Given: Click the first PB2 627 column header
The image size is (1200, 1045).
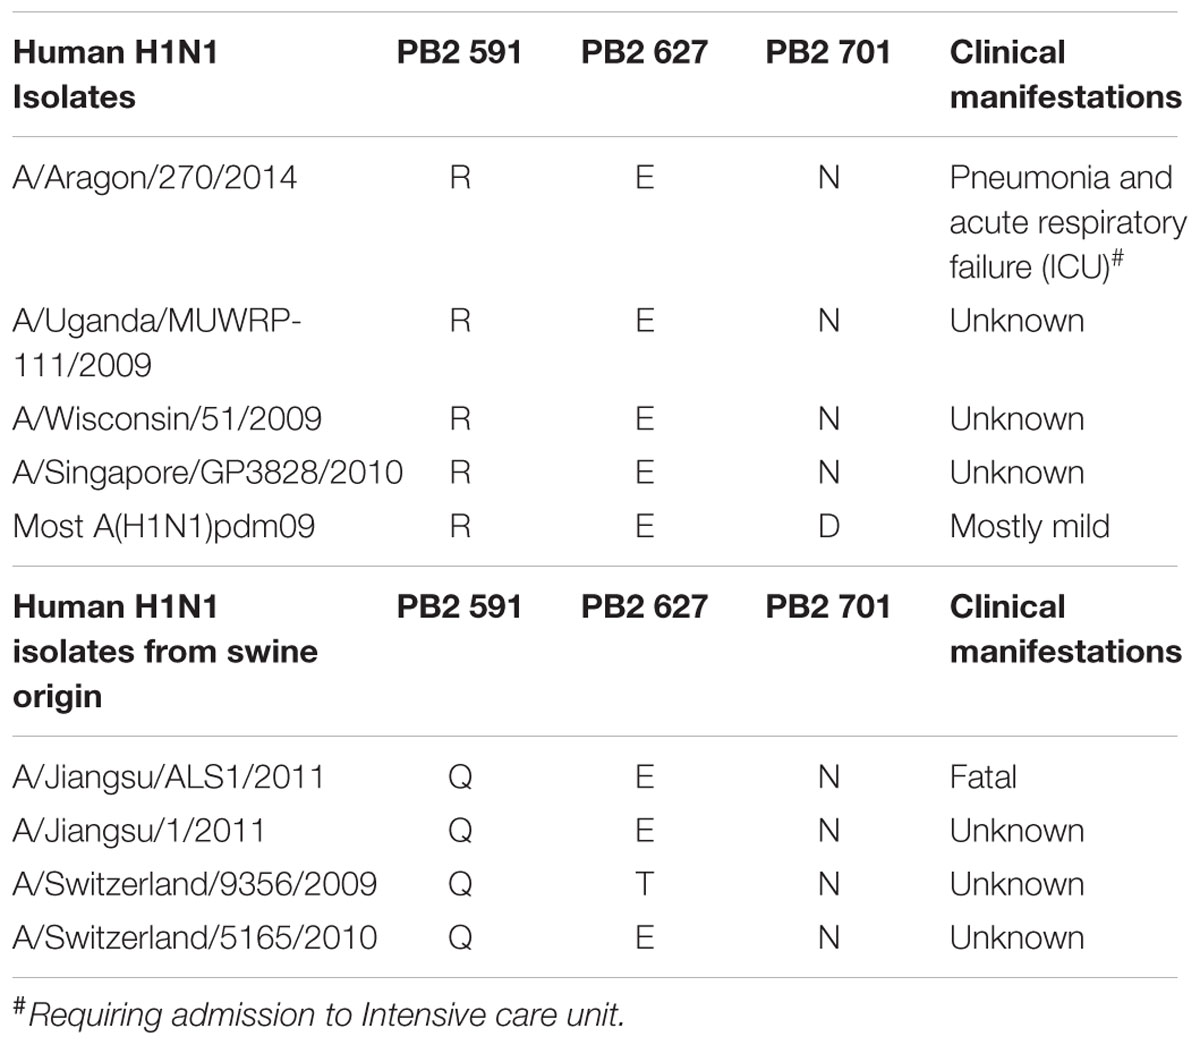Looking at the screenshot, I should click(644, 52).
